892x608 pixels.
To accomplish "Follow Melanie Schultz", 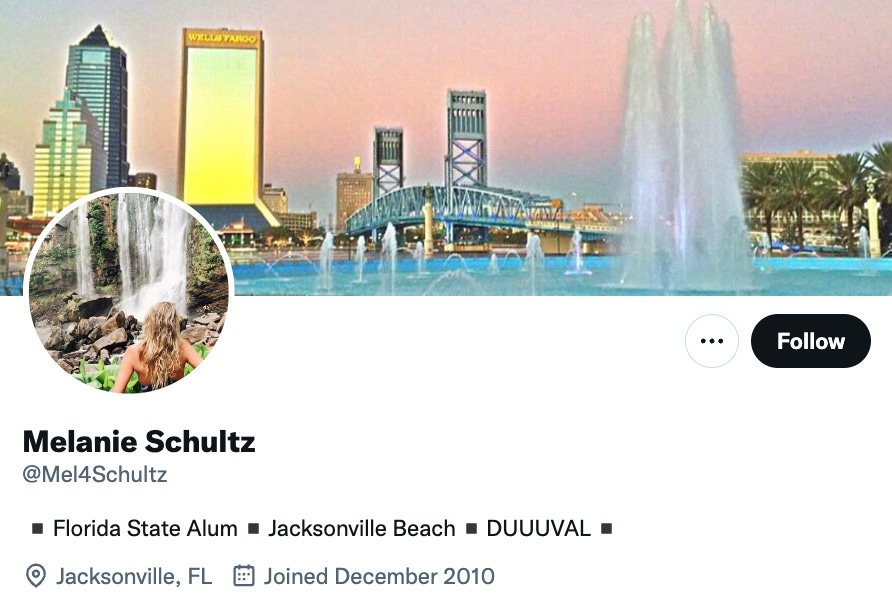I will (811, 341).
